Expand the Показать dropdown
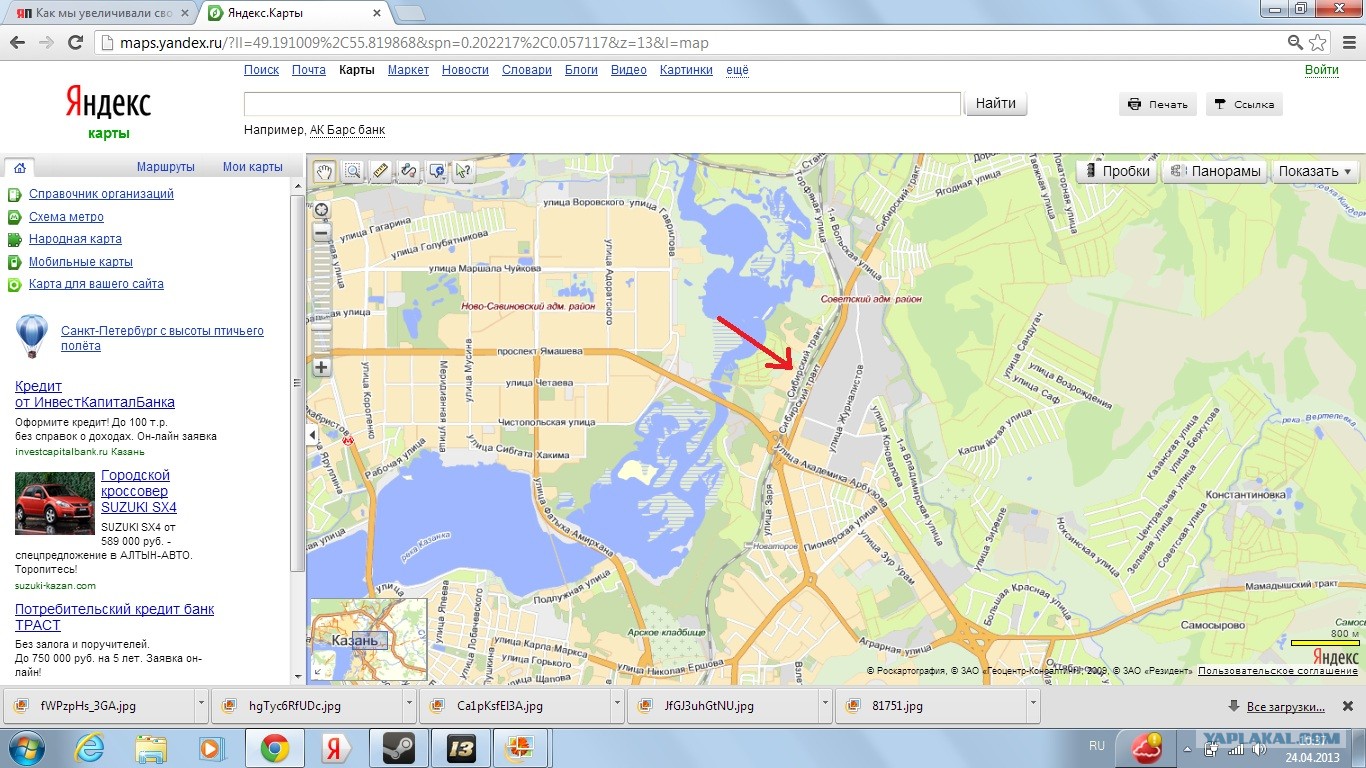The image size is (1366, 768). click(1315, 171)
